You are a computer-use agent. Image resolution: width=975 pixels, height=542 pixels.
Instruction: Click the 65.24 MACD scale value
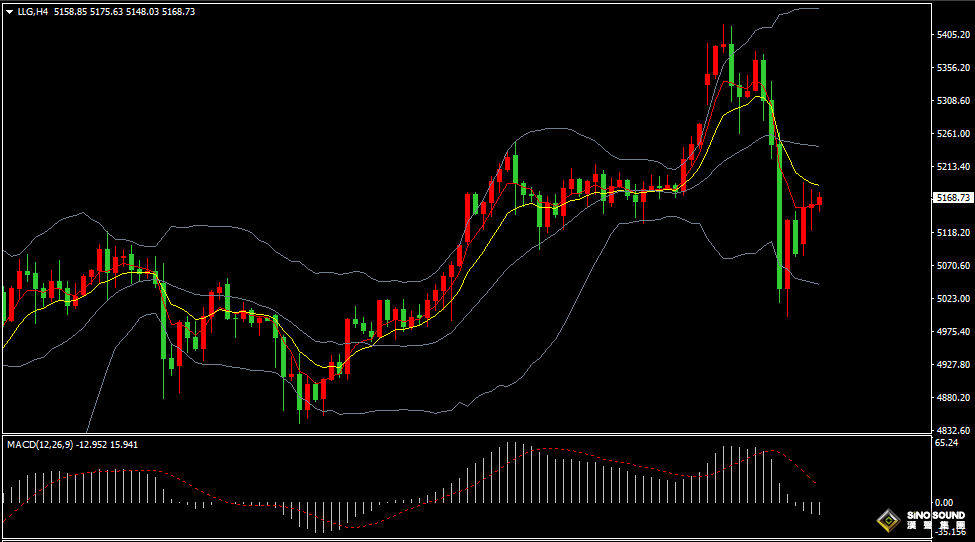click(945, 442)
